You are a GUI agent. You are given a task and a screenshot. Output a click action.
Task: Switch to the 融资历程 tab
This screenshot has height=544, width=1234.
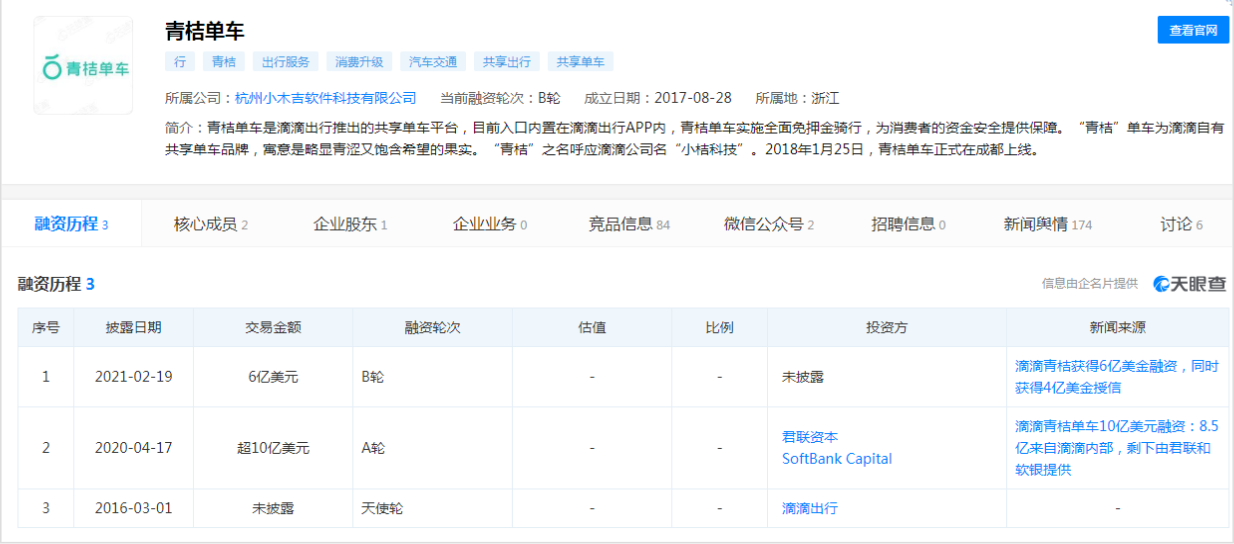pos(71,224)
